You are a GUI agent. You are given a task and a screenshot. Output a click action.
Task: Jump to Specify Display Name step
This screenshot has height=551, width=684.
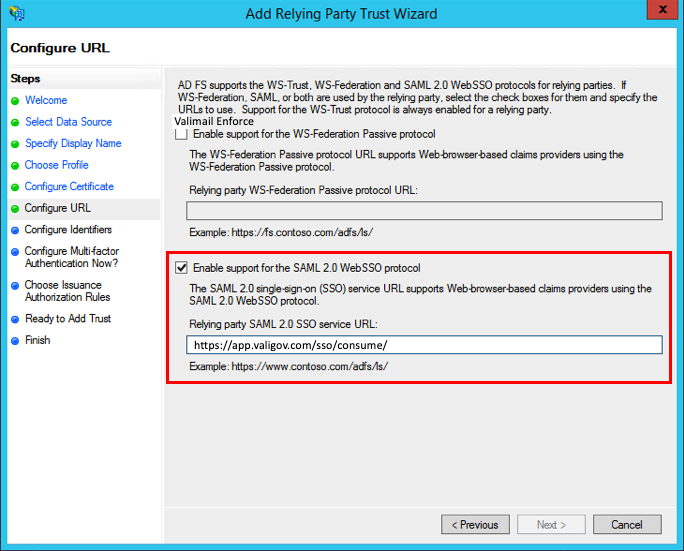click(x=73, y=143)
